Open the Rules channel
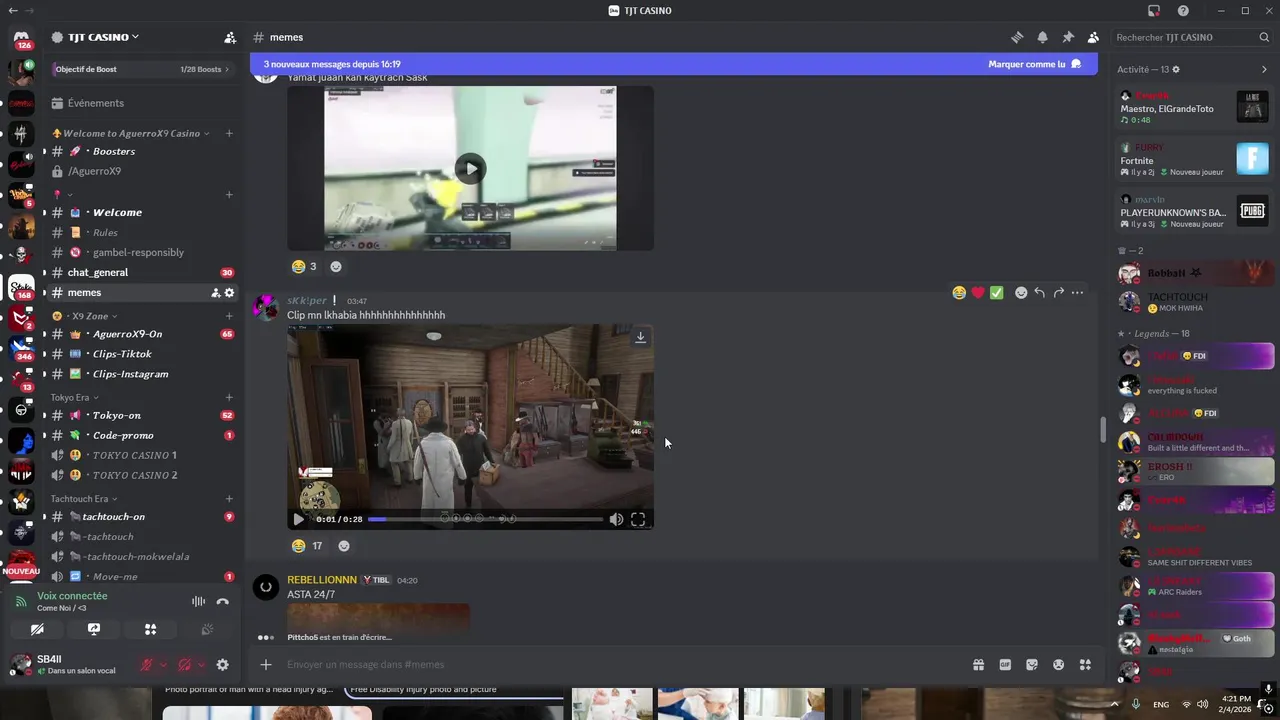 (144, 232)
